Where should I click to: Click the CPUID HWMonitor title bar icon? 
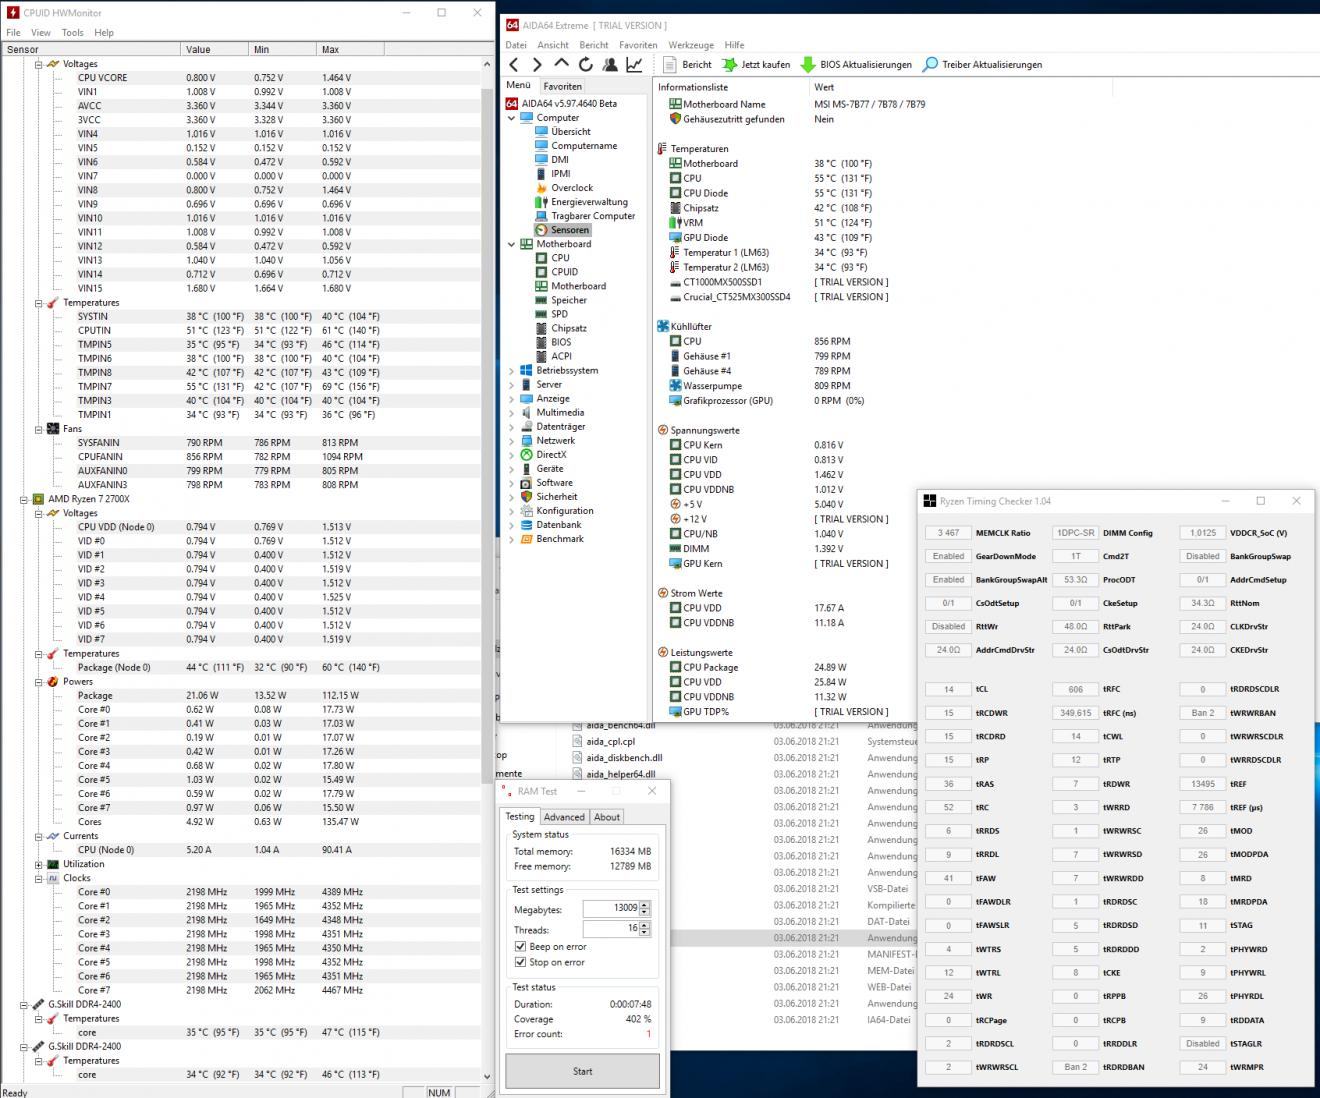(13, 13)
